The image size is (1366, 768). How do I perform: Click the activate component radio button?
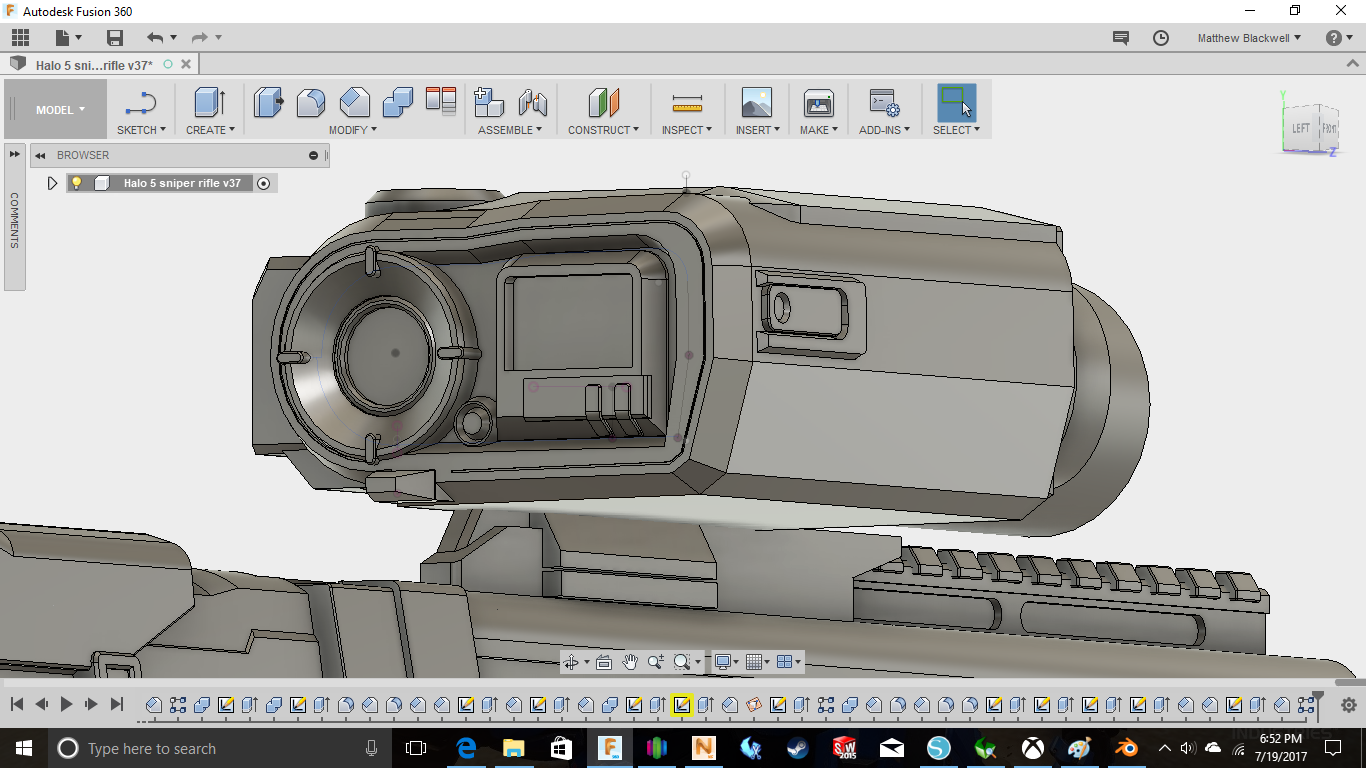264,183
